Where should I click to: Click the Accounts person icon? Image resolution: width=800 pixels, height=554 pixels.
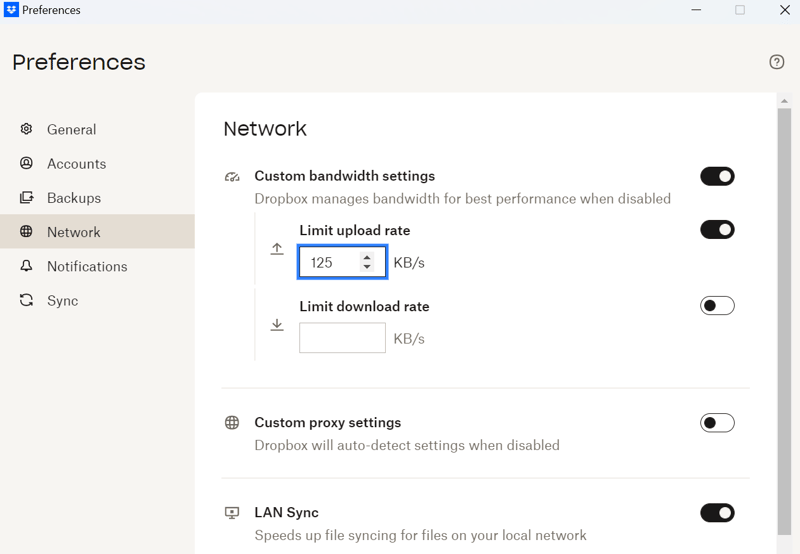click(26, 163)
